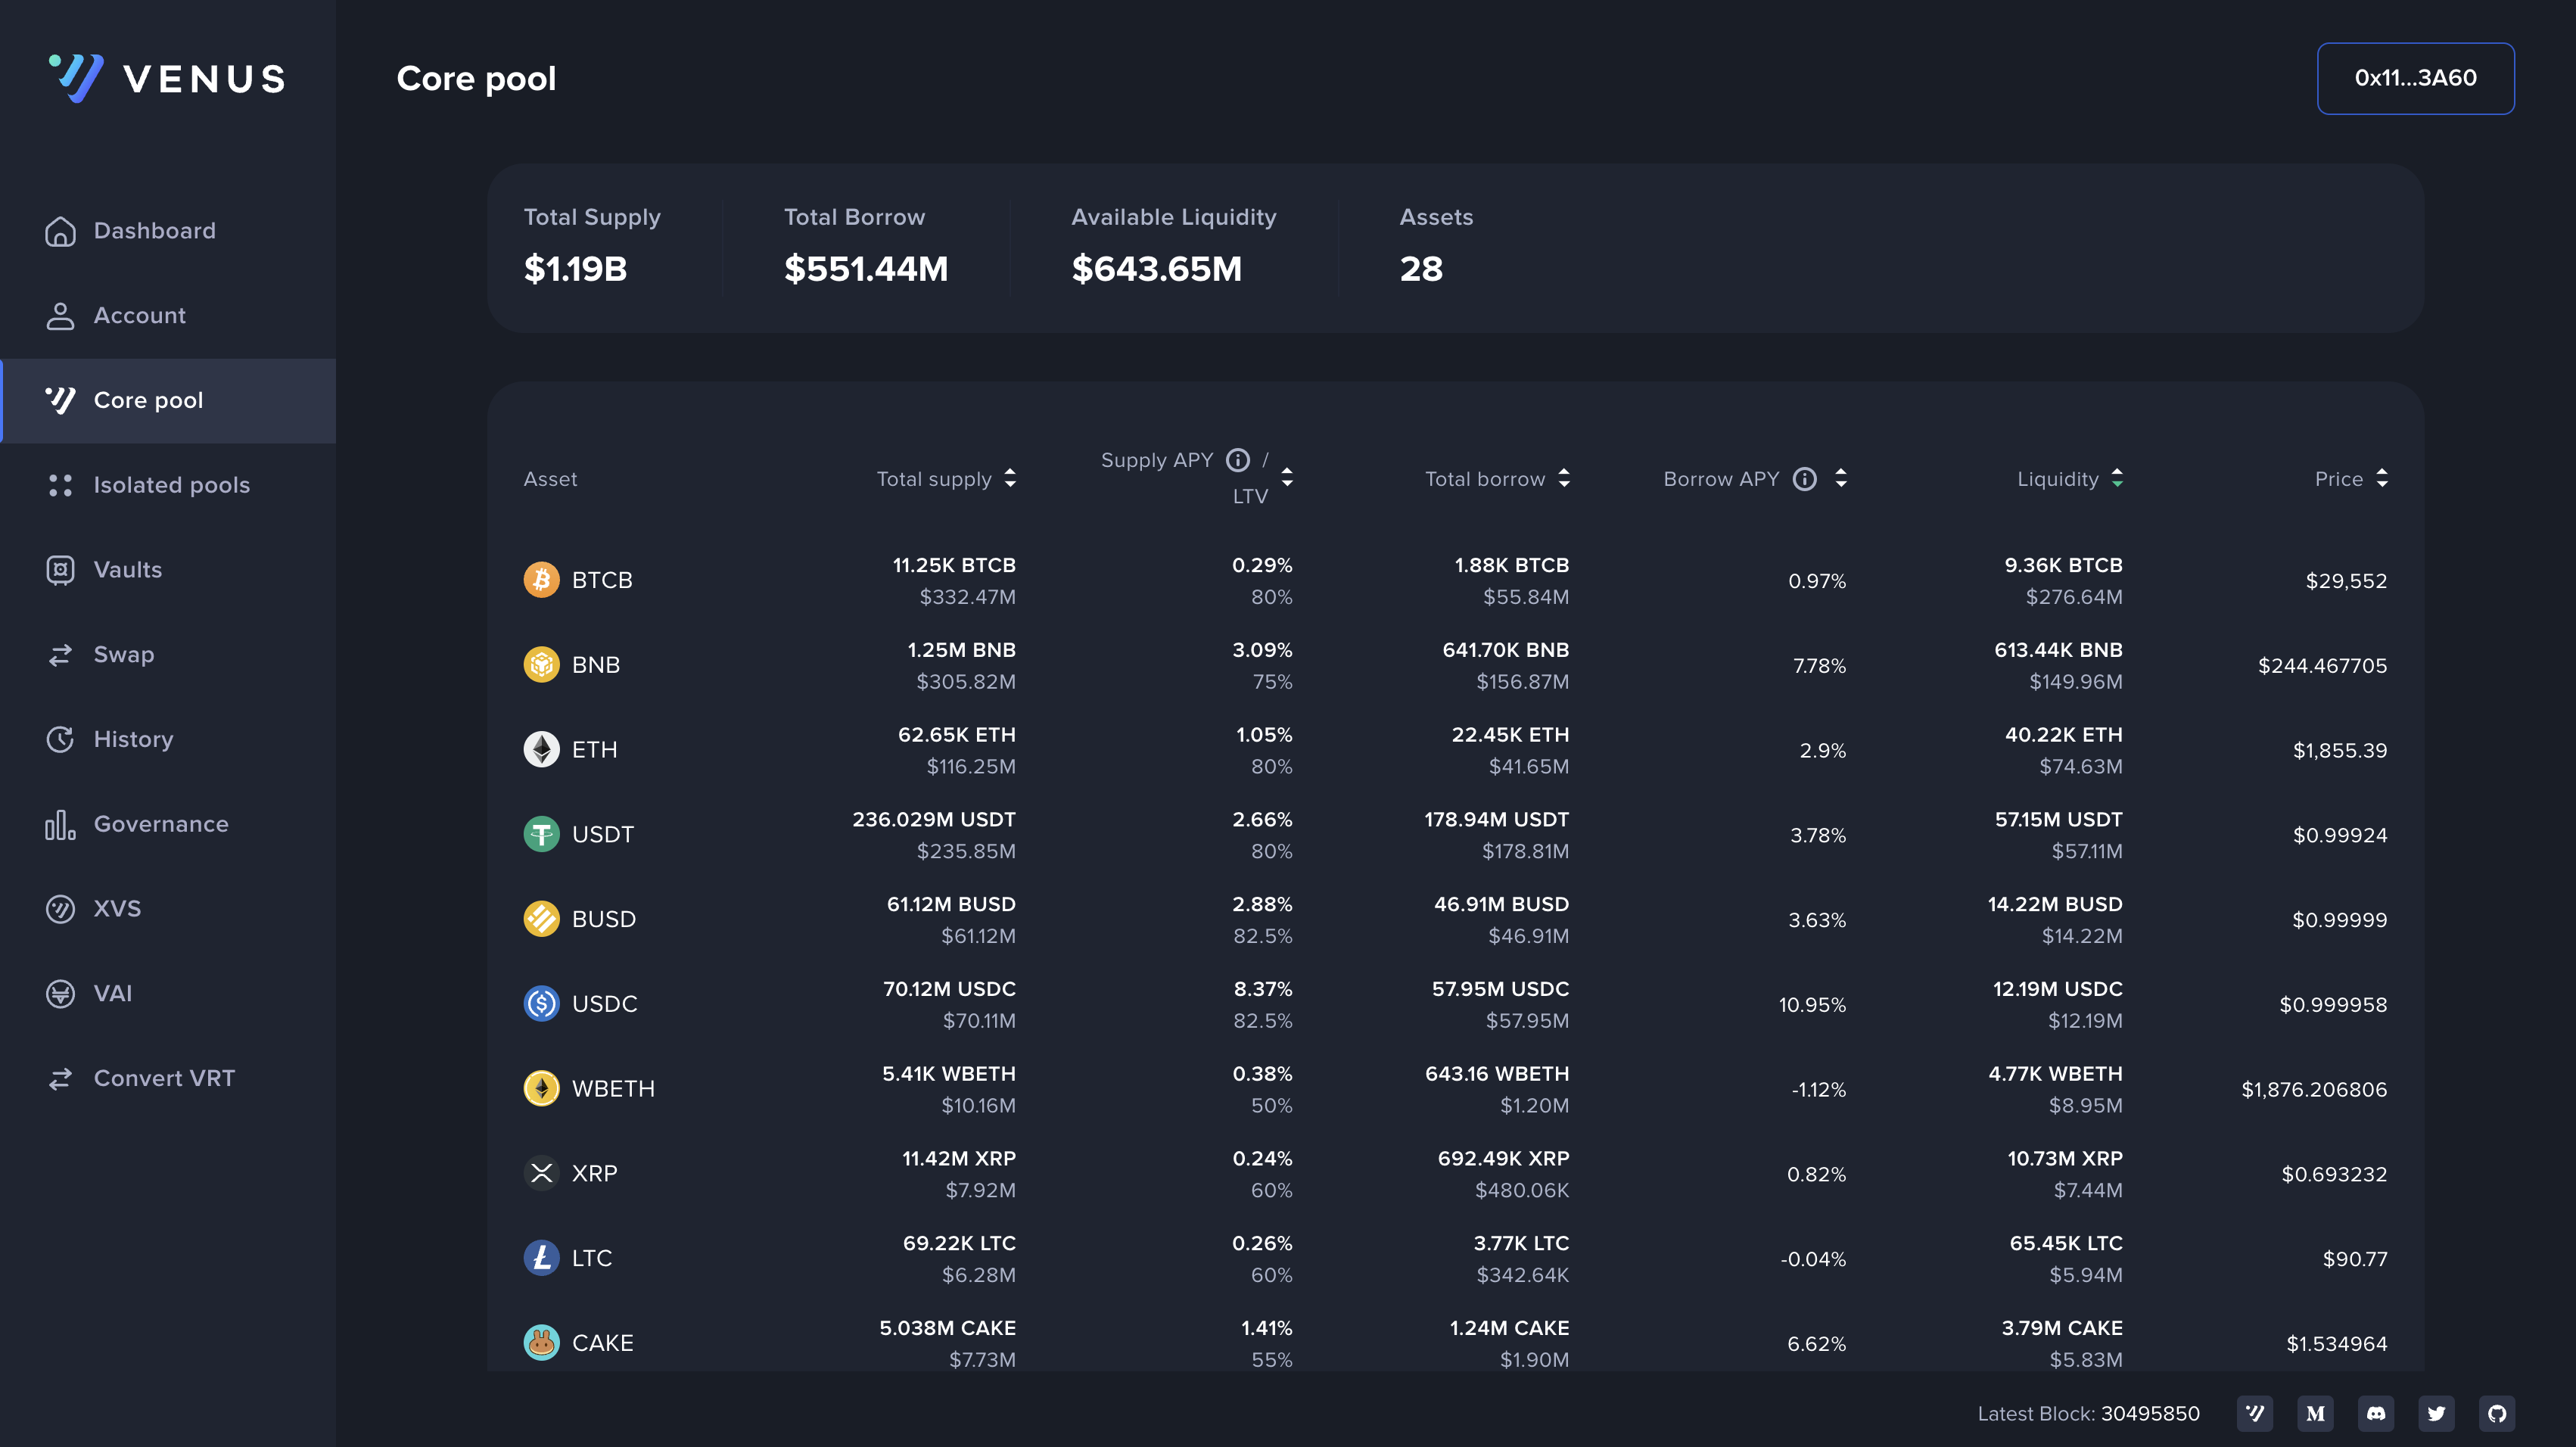Click the Medium icon in footer

[2315, 1413]
